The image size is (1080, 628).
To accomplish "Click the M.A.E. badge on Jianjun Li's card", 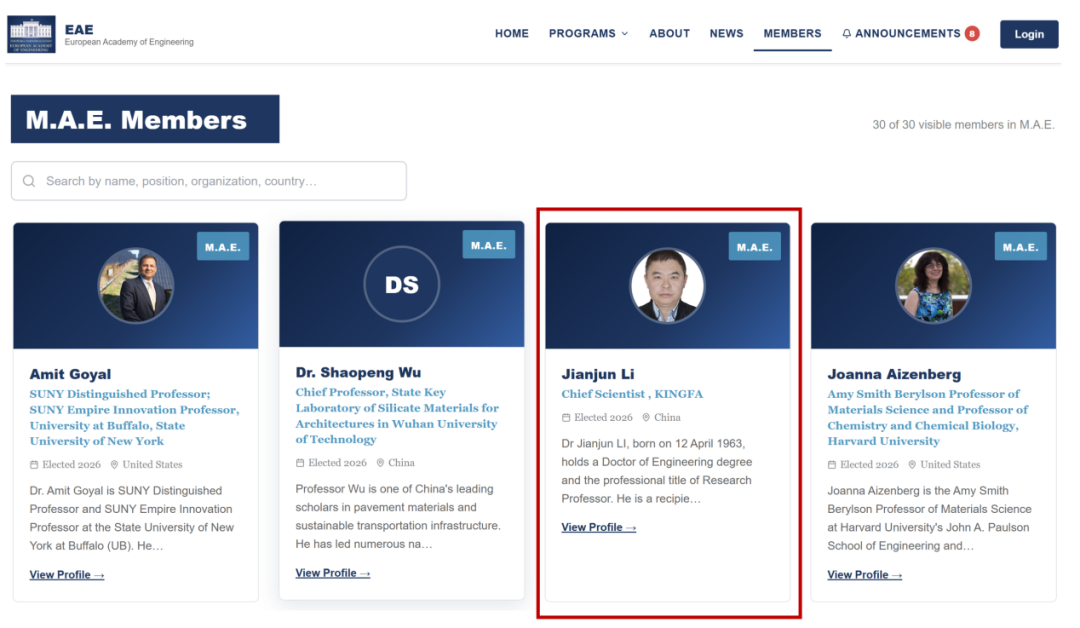I will tap(754, 247).
